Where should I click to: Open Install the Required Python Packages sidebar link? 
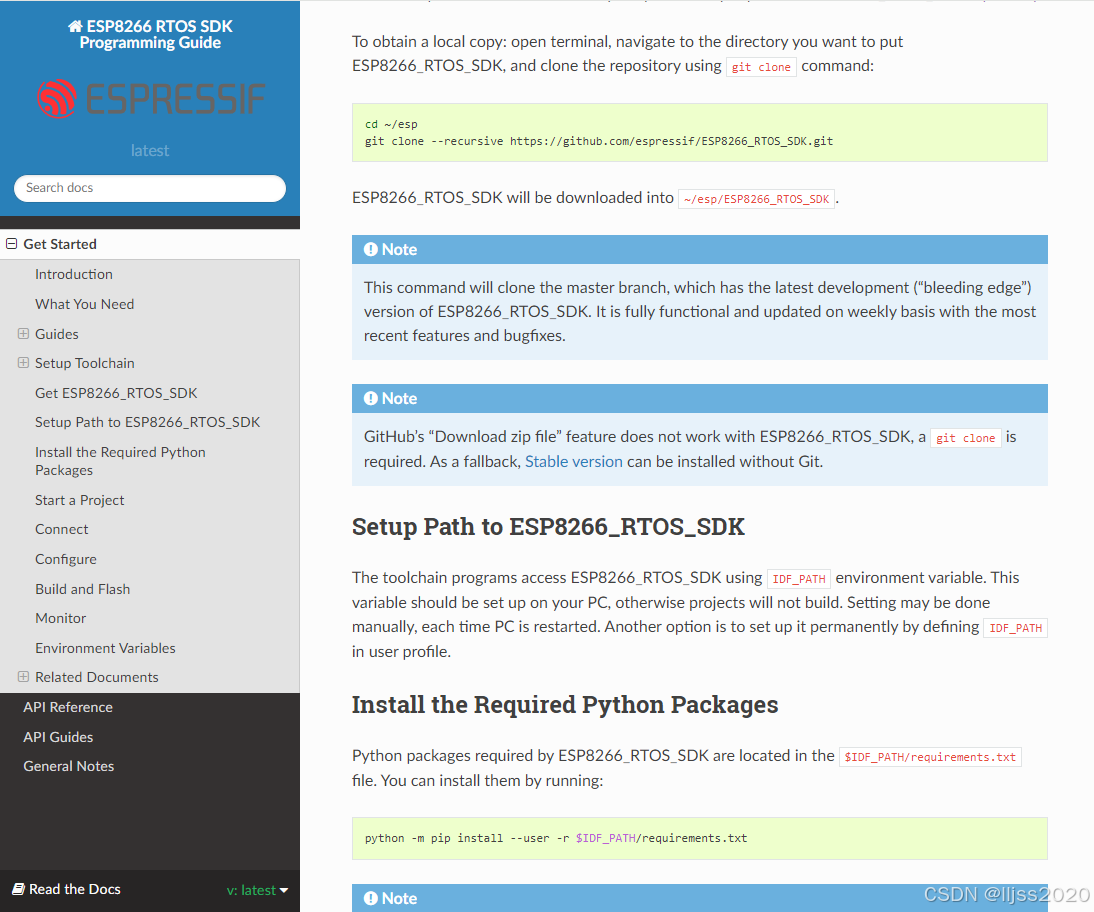click(120, 461)
